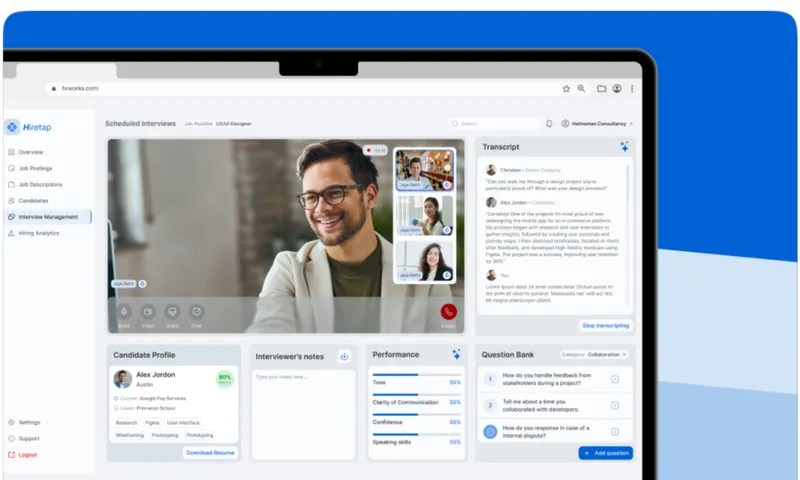This screenshot has width=800, height=480.
Task: Click the Hiretap logo
Action: (29, 127)
